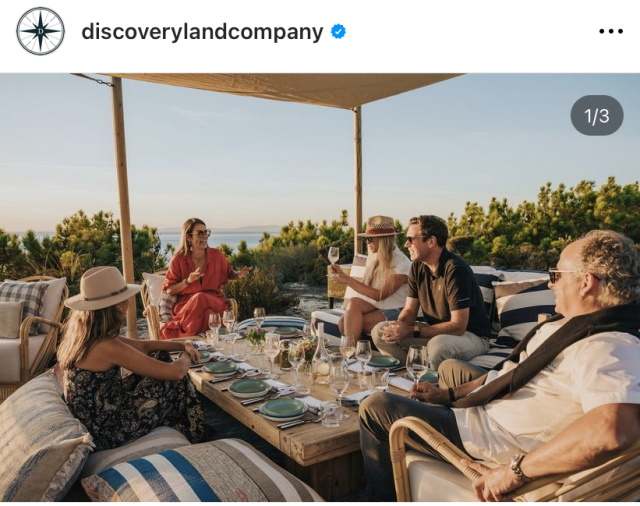Click the wristwatch on the man's arm
This screenshot has width=640, height=506.
tap(518, 468)
